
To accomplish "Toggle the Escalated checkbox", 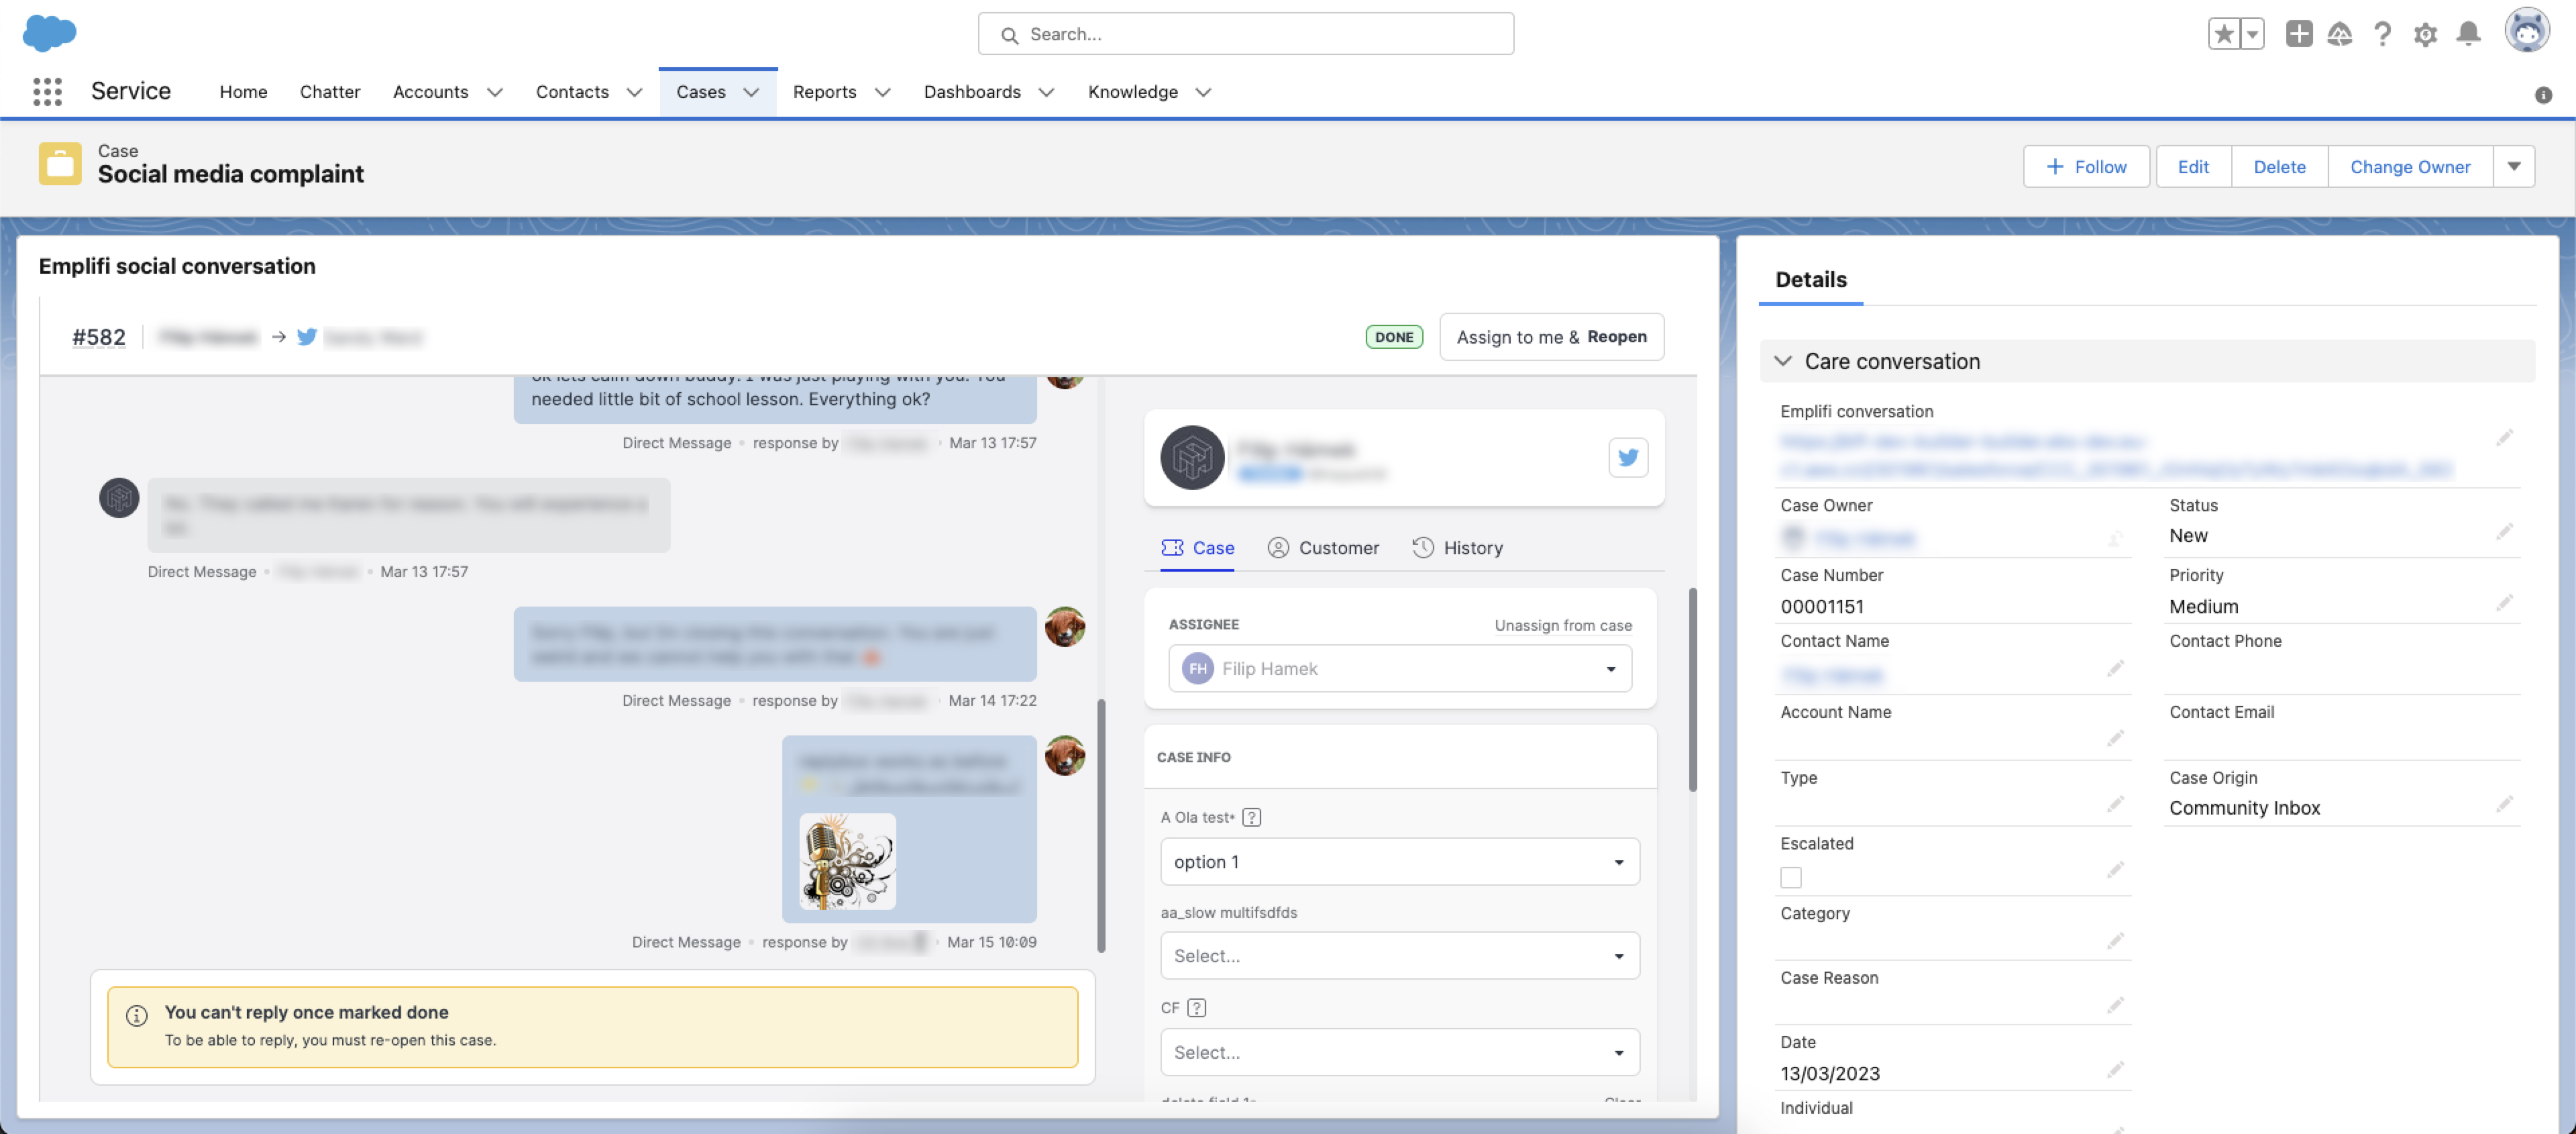I will pos(1791,876).
